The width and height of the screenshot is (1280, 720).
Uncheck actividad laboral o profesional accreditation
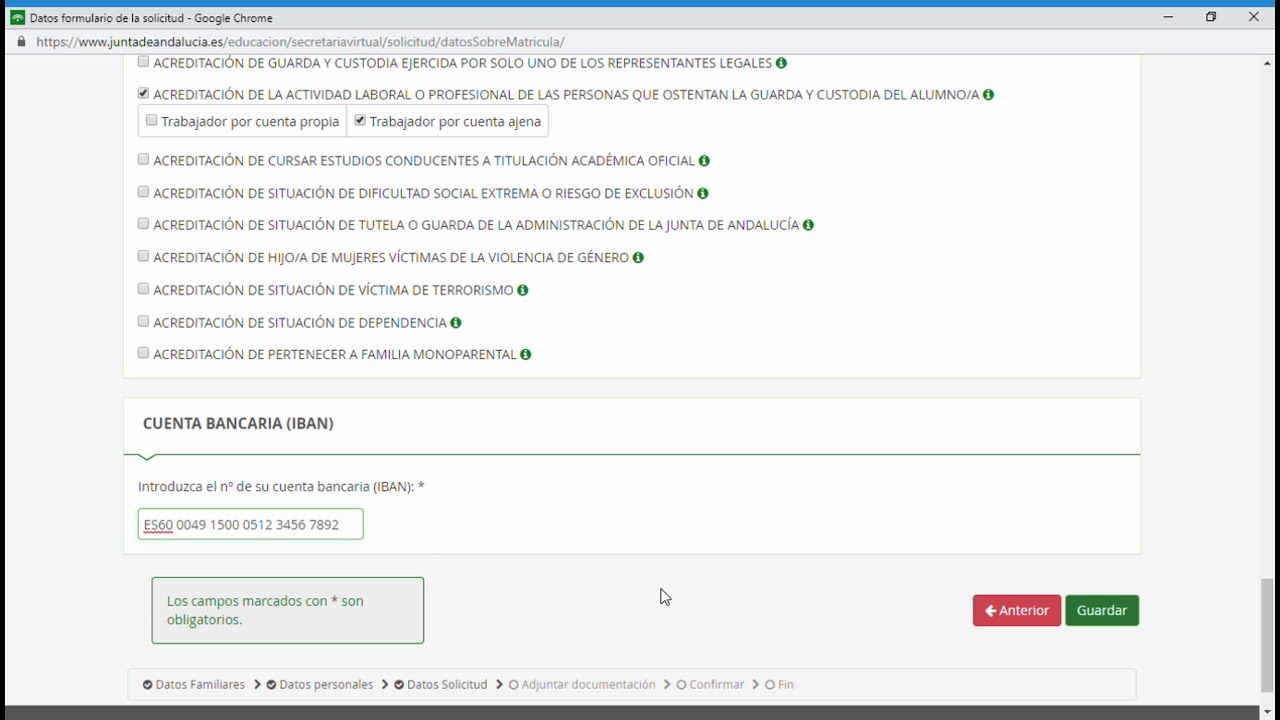pyautogui.click(x=143, y=94)
